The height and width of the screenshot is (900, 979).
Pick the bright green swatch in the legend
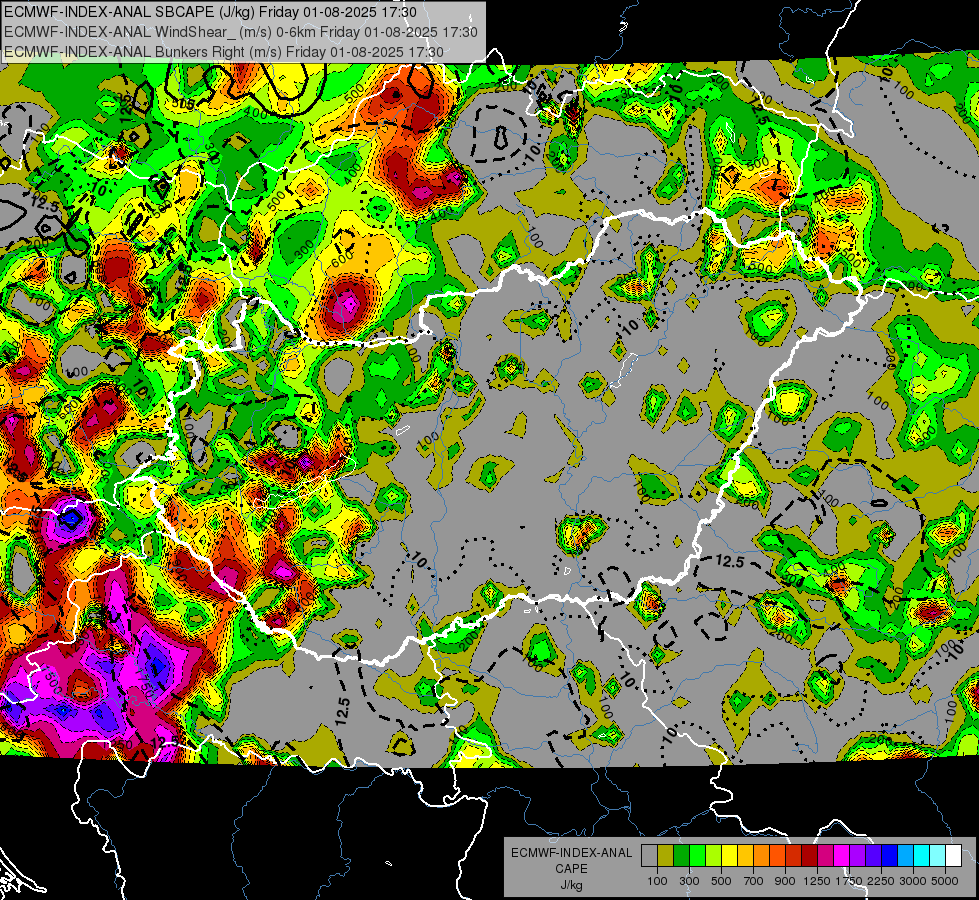click(697, 855)
